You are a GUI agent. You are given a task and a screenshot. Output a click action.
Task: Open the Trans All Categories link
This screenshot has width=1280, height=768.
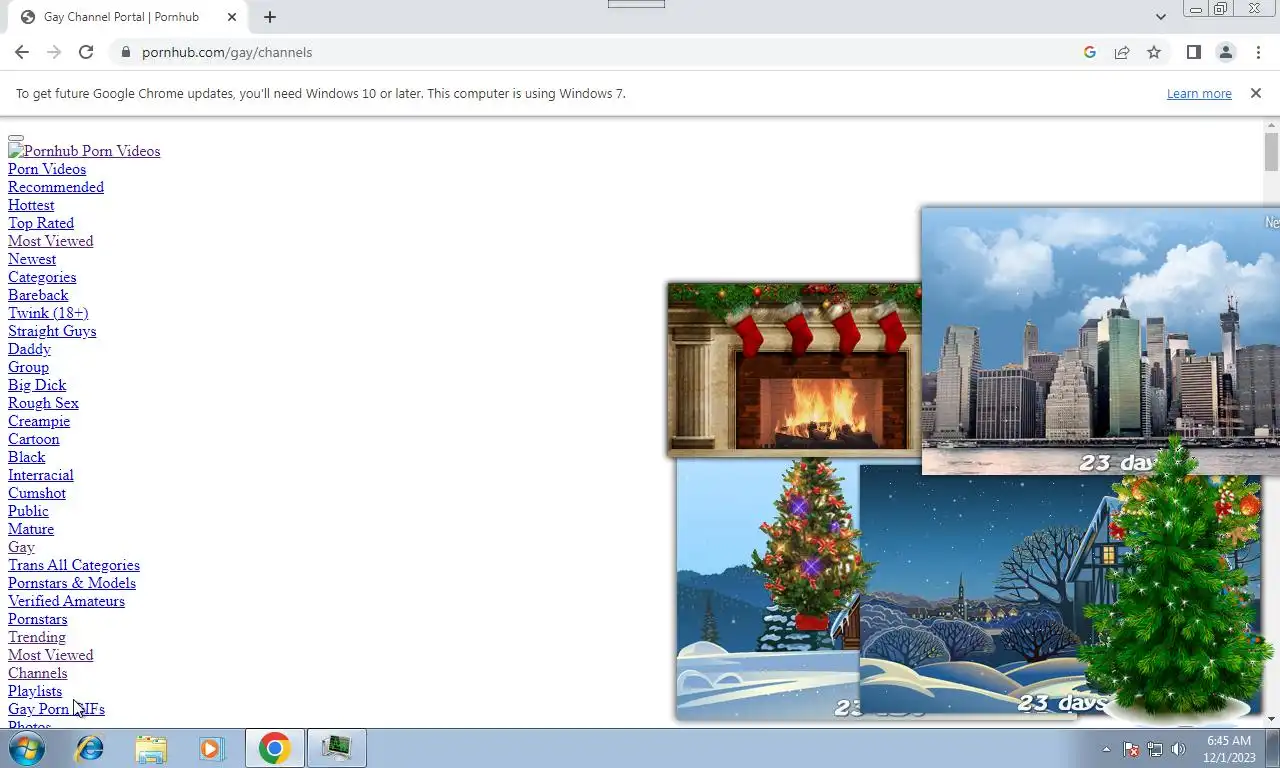74,565
